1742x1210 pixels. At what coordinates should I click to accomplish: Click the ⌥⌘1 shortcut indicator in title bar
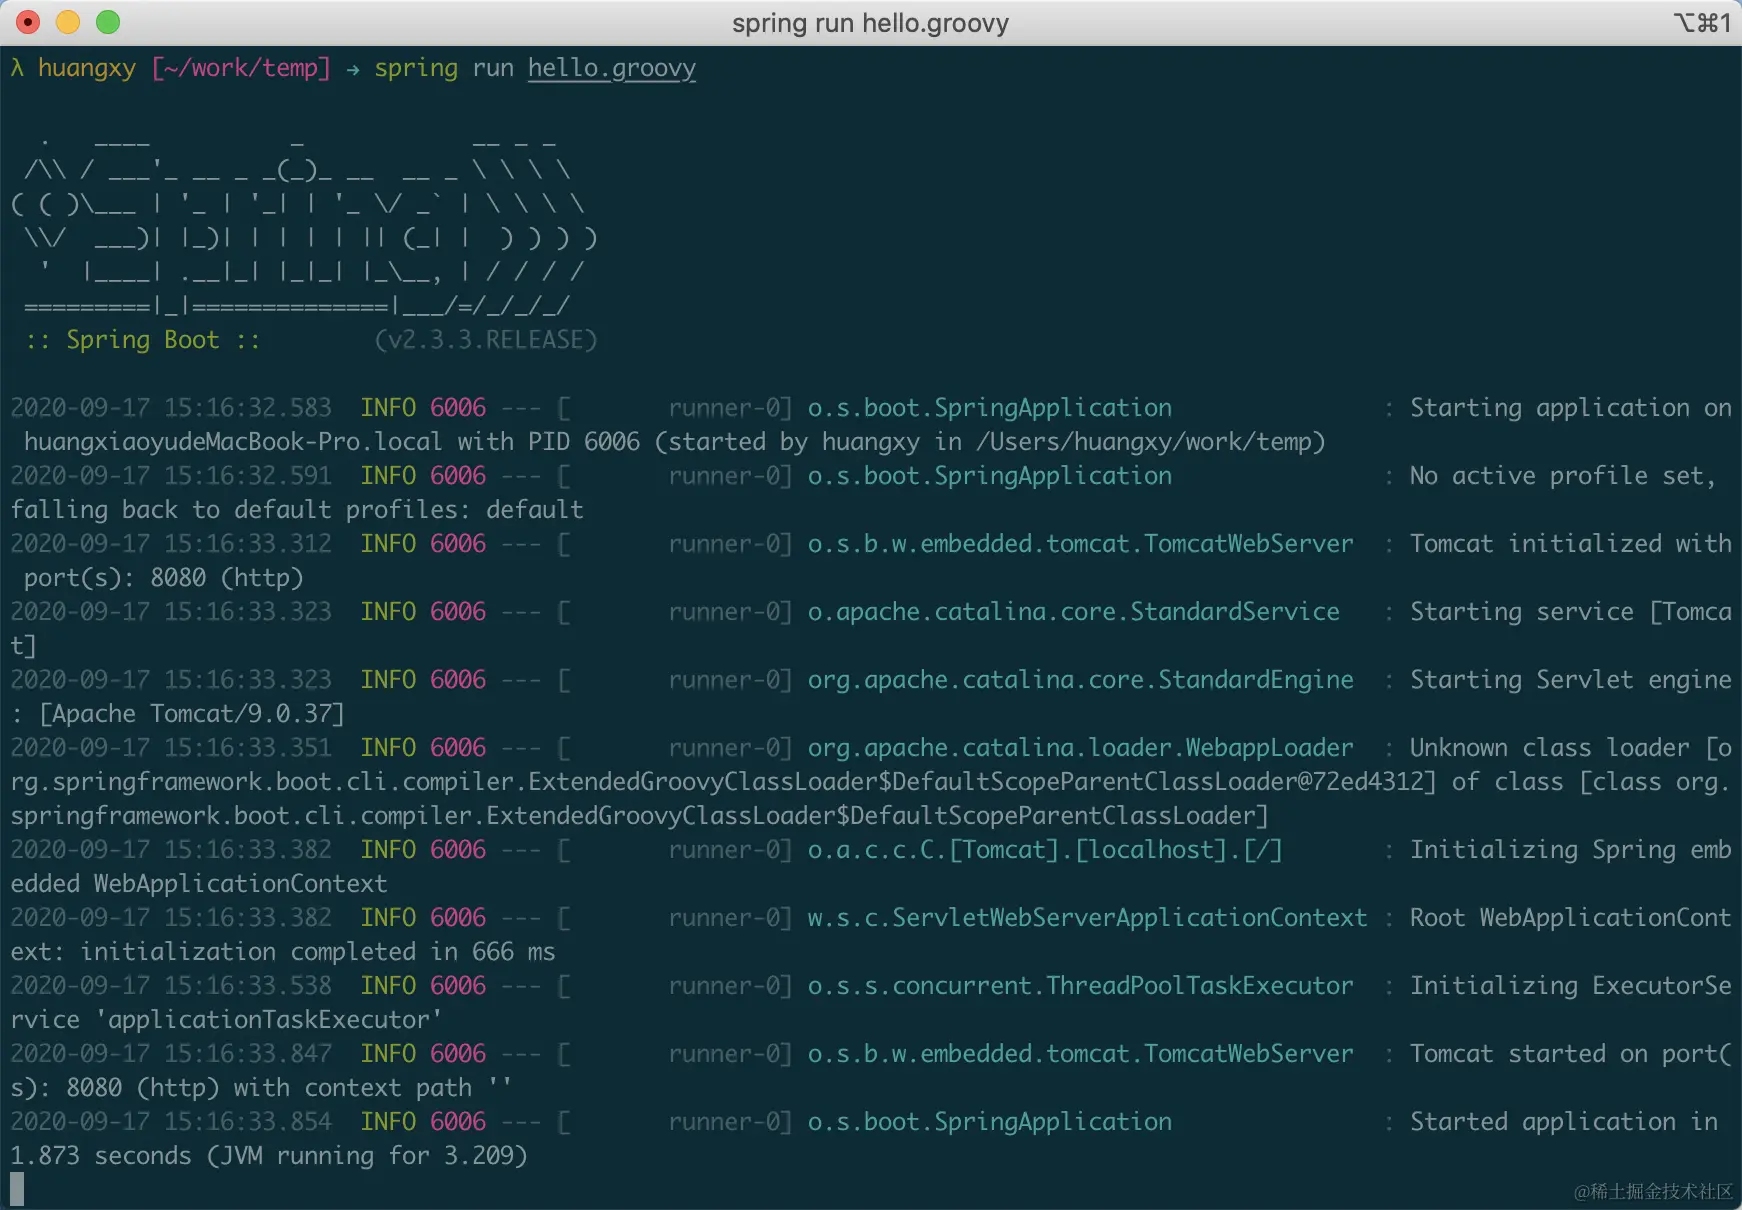pyautogui.click(x=1702, y=22)
